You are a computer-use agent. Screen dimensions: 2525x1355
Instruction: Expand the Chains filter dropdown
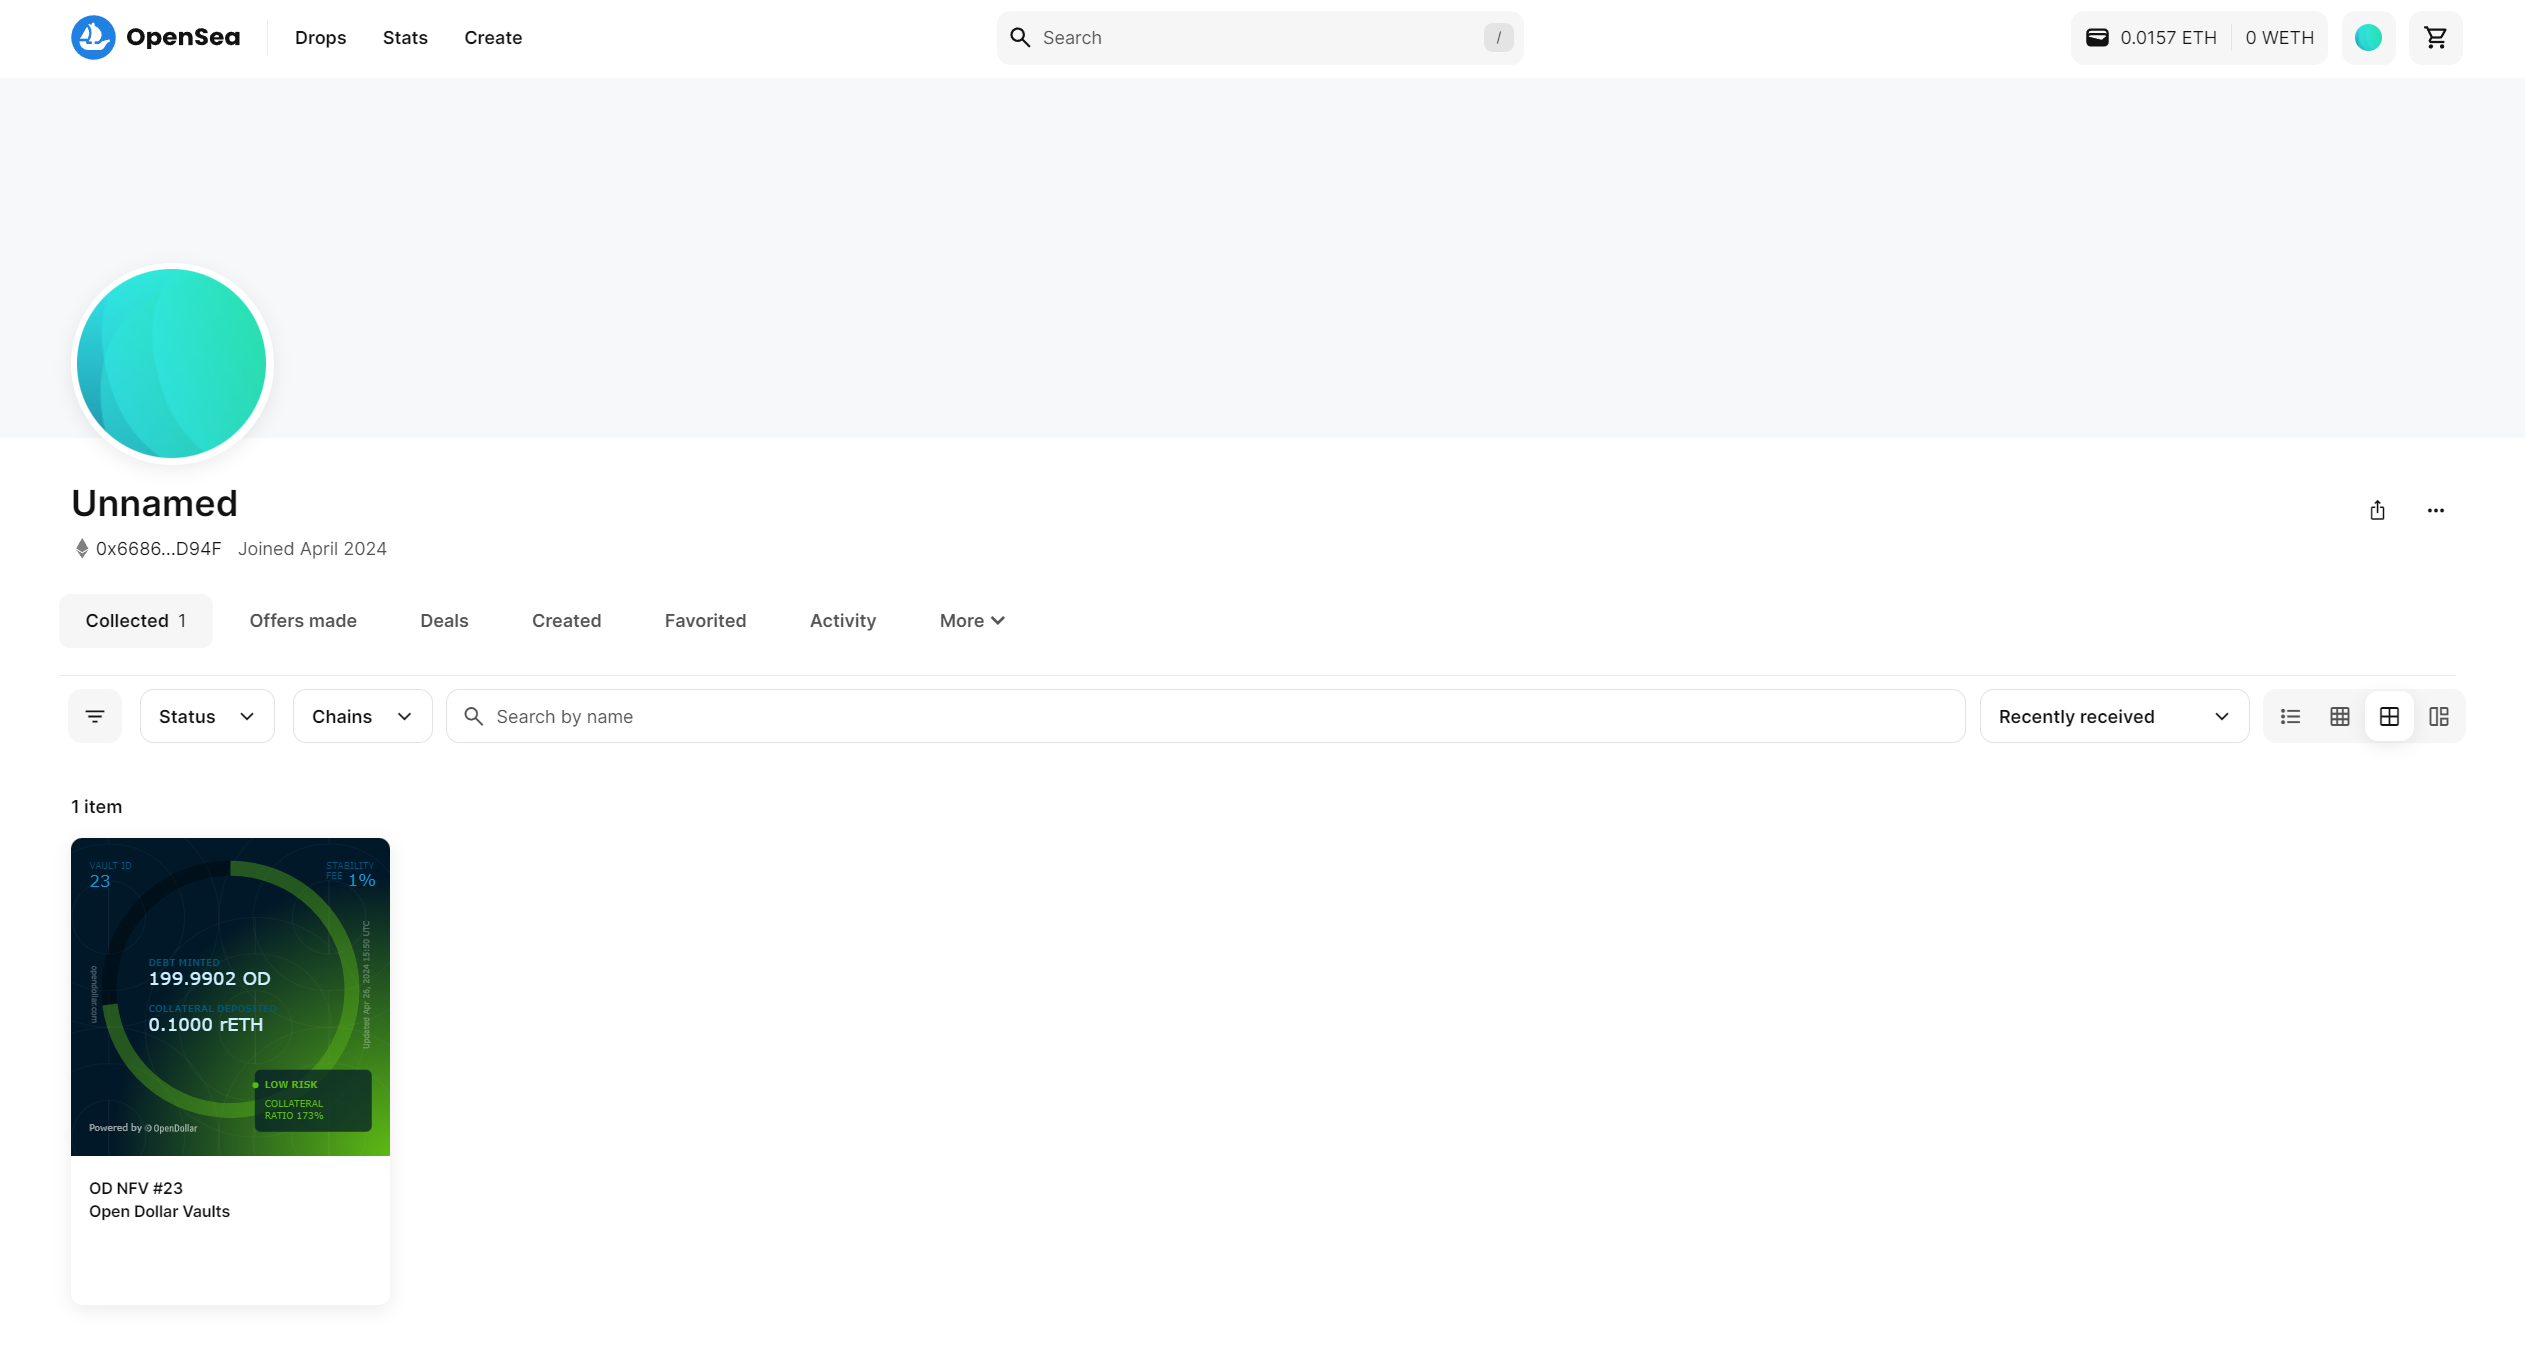tap(362, 716)
